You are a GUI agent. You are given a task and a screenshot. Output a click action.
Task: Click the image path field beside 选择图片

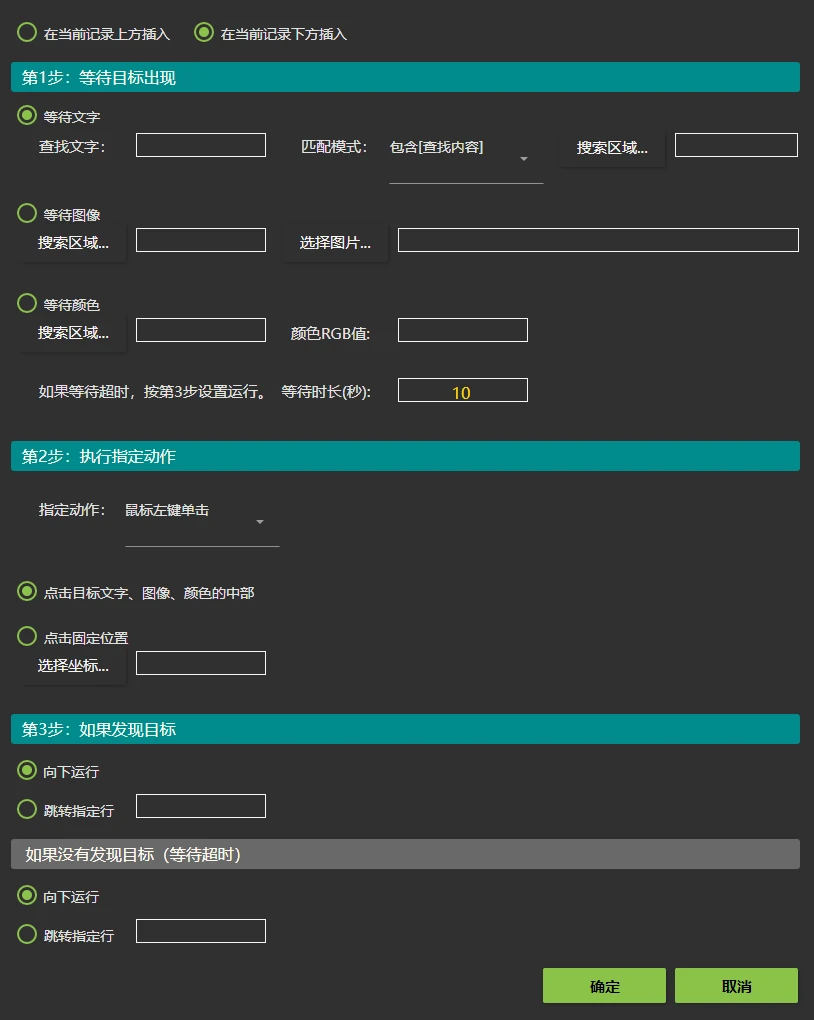click(x=598, y=241)
